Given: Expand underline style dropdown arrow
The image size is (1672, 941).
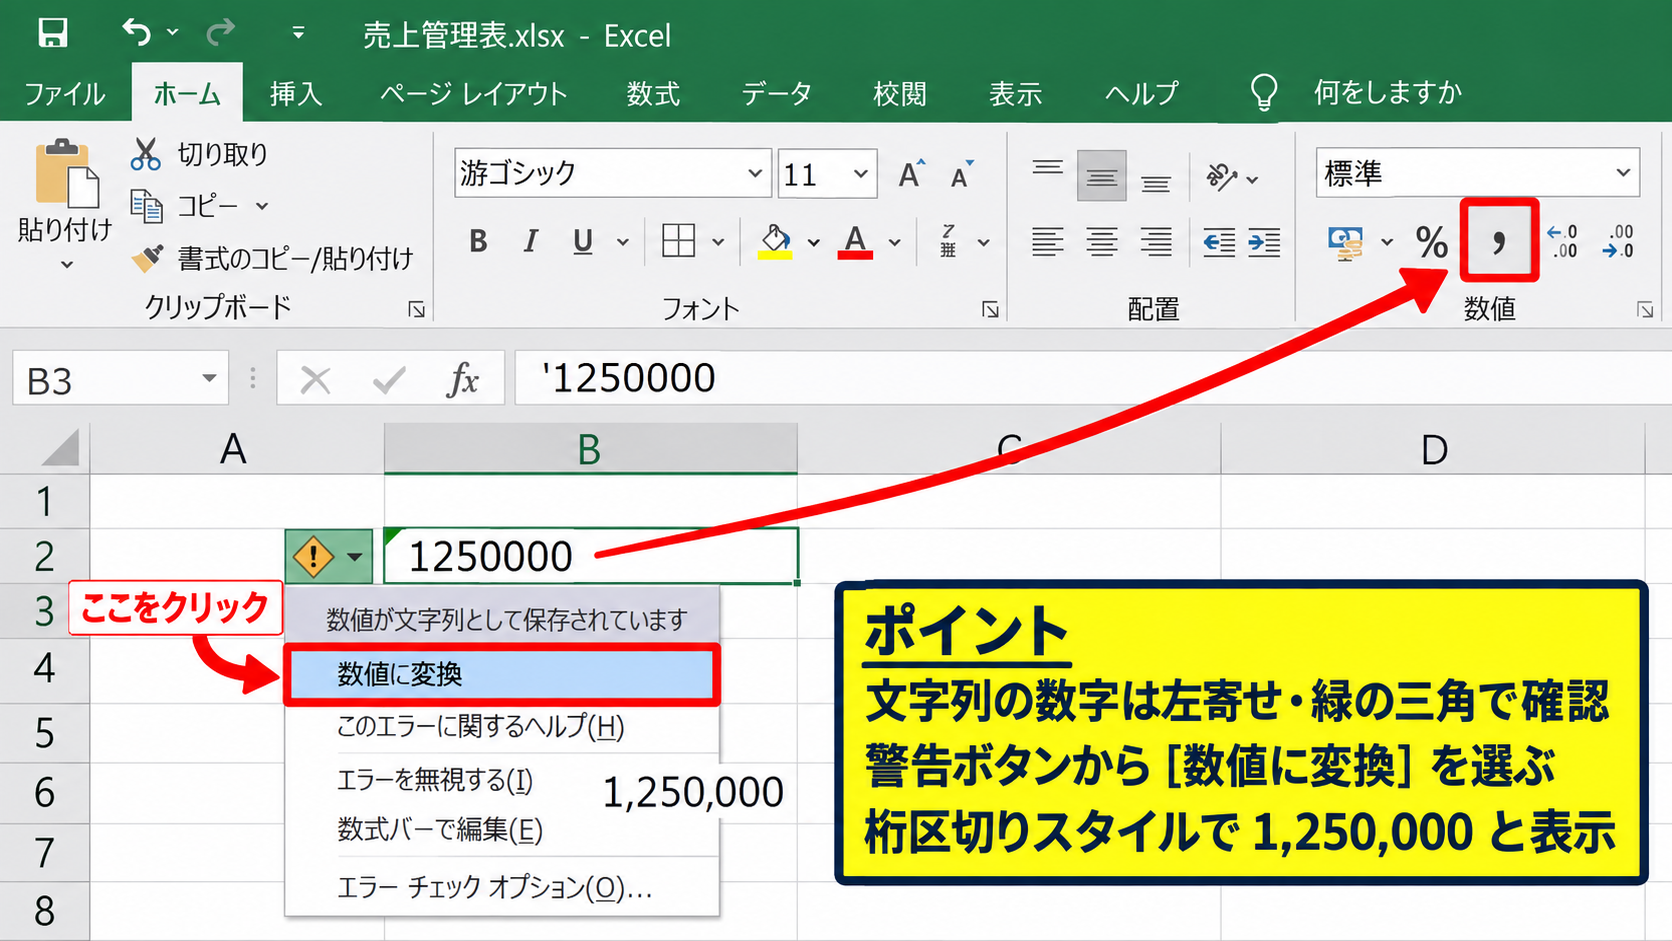Looking at the screenshot, I should point(623,242).
